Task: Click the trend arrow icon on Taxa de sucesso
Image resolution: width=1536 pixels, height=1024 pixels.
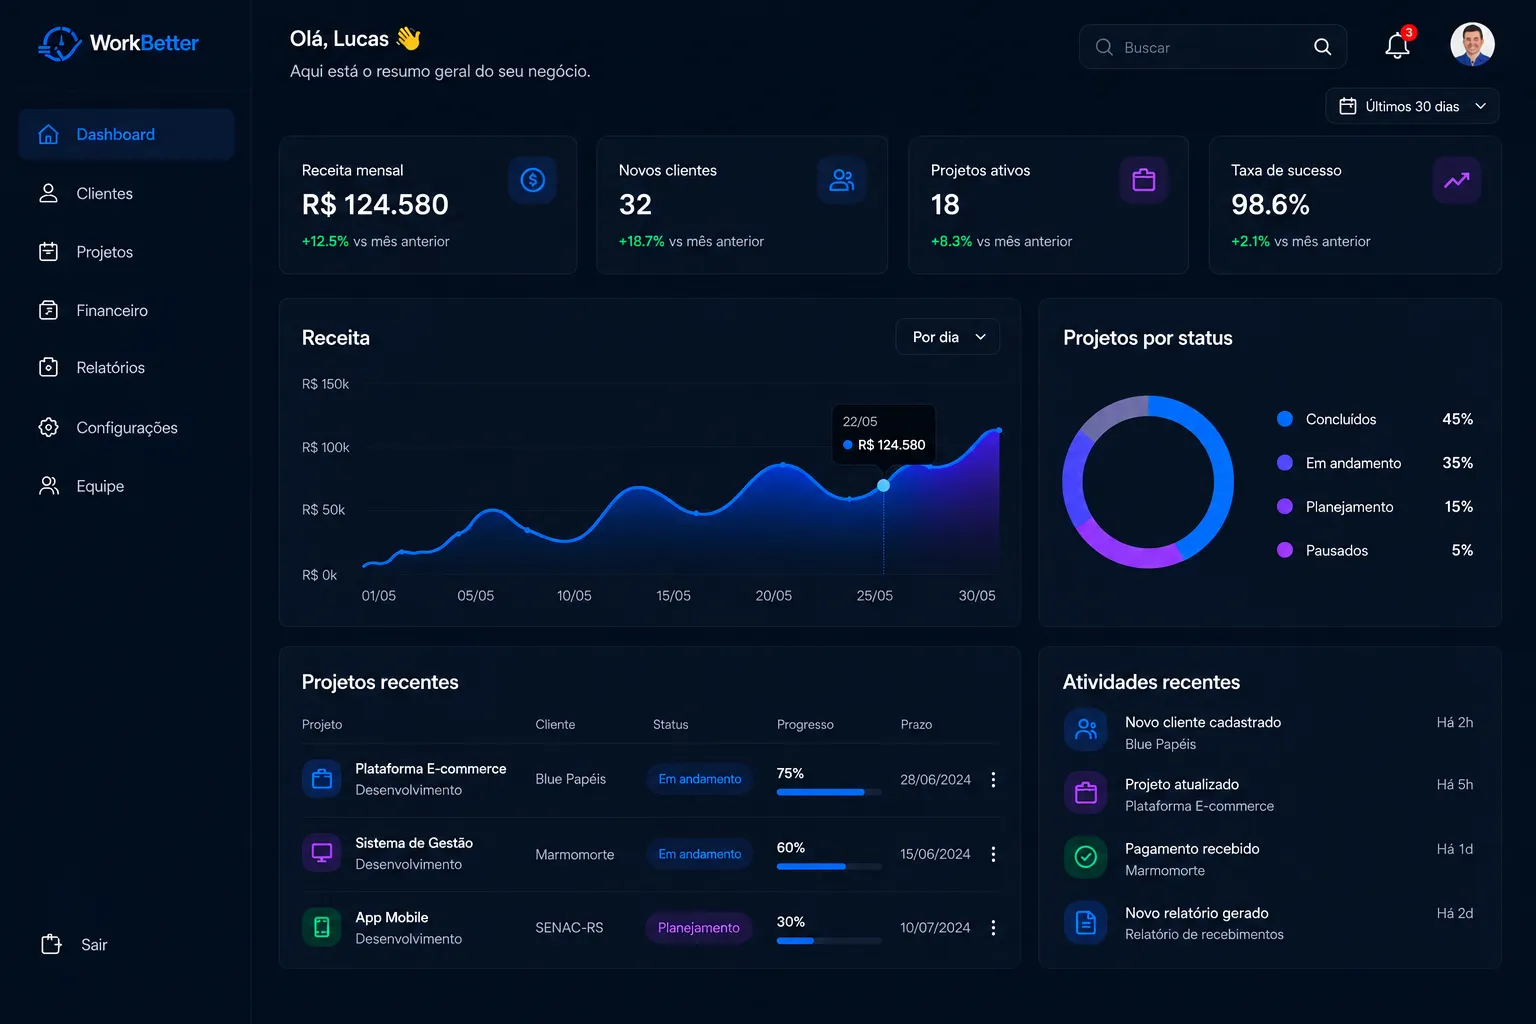Action: point(1457,180)
